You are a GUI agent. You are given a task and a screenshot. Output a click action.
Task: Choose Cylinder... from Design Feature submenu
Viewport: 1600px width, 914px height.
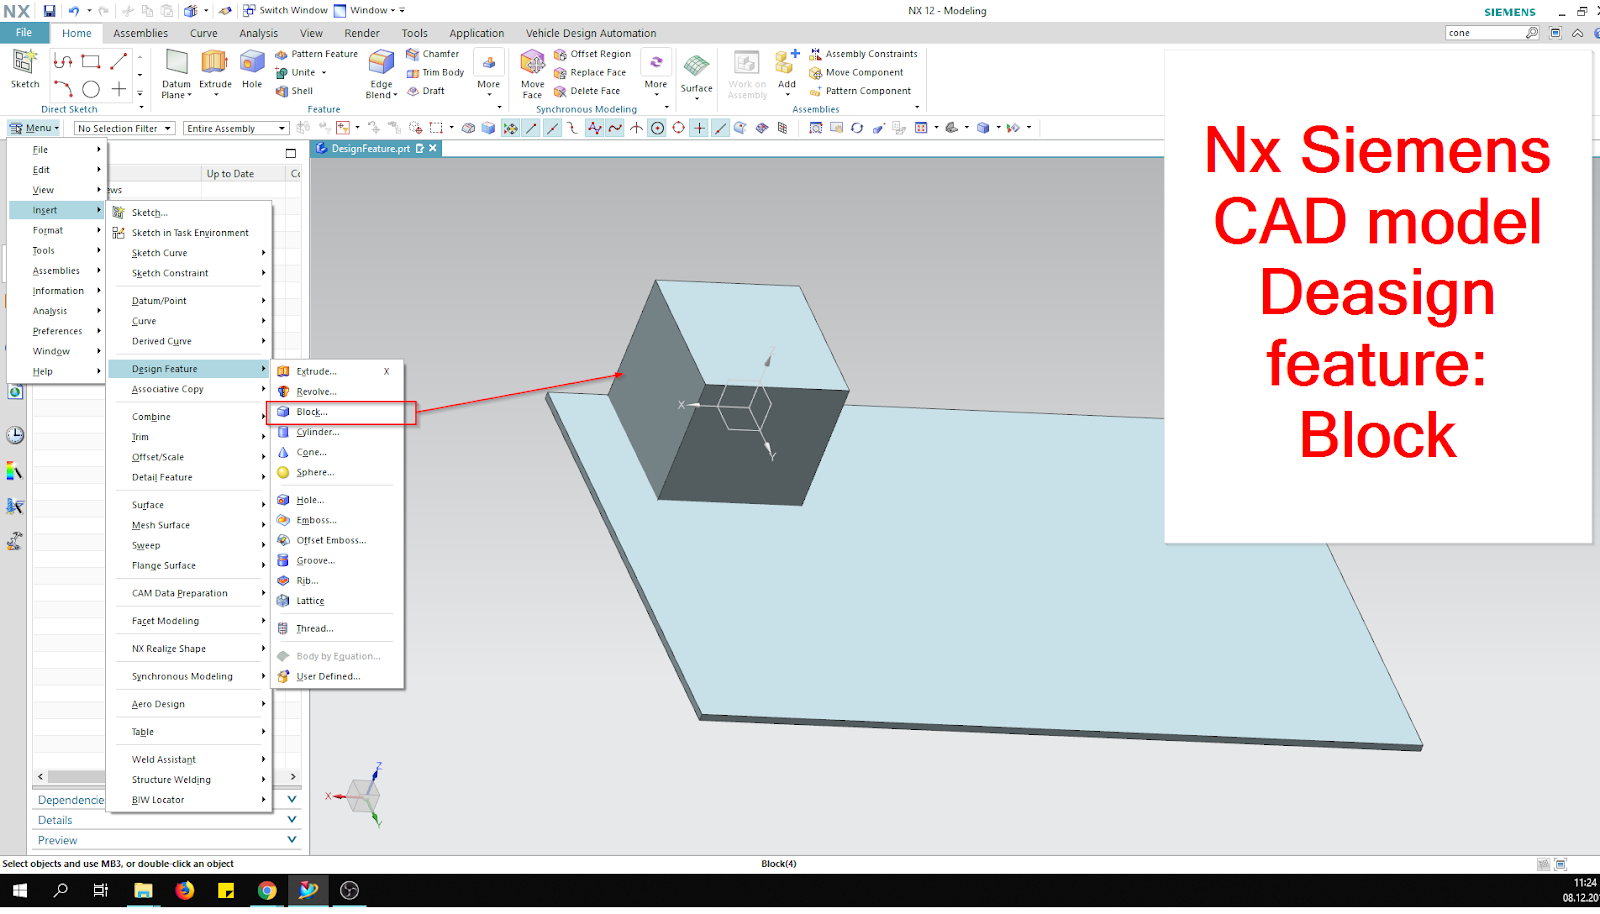pyautogui.click(x=338, y=432)
